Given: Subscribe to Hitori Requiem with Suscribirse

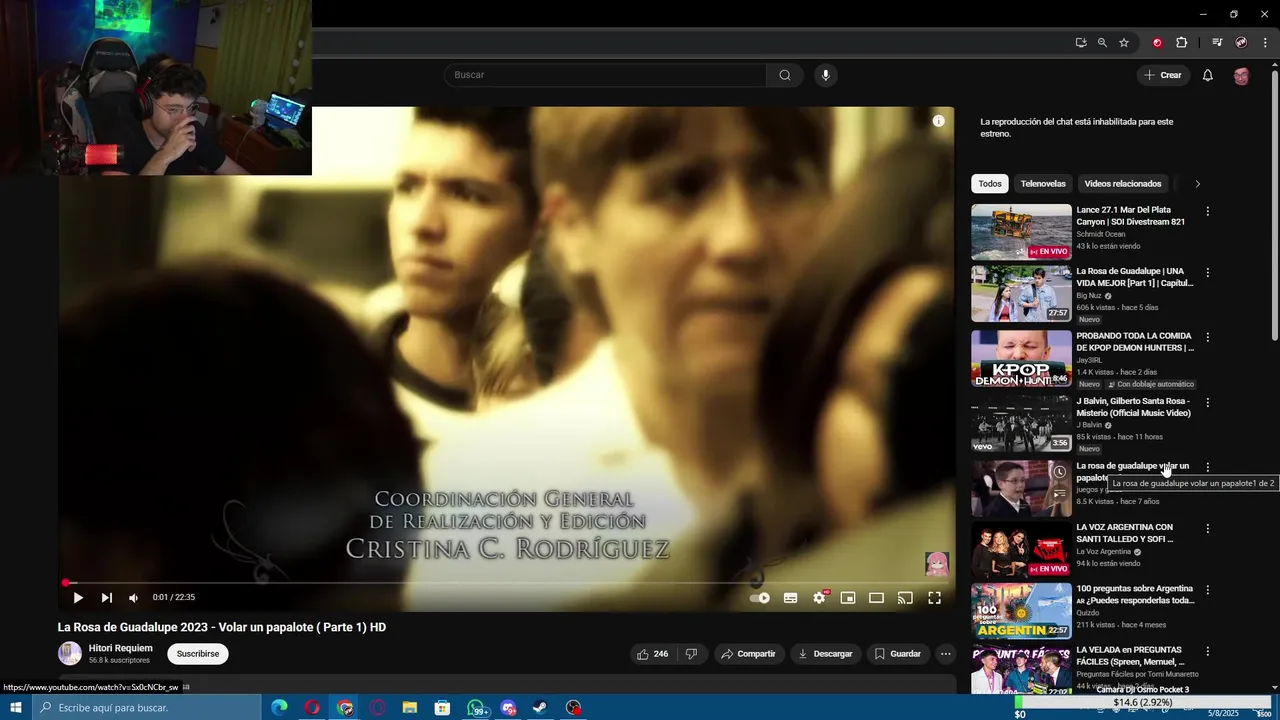Looking at the screenshot, I should [198, 654].
